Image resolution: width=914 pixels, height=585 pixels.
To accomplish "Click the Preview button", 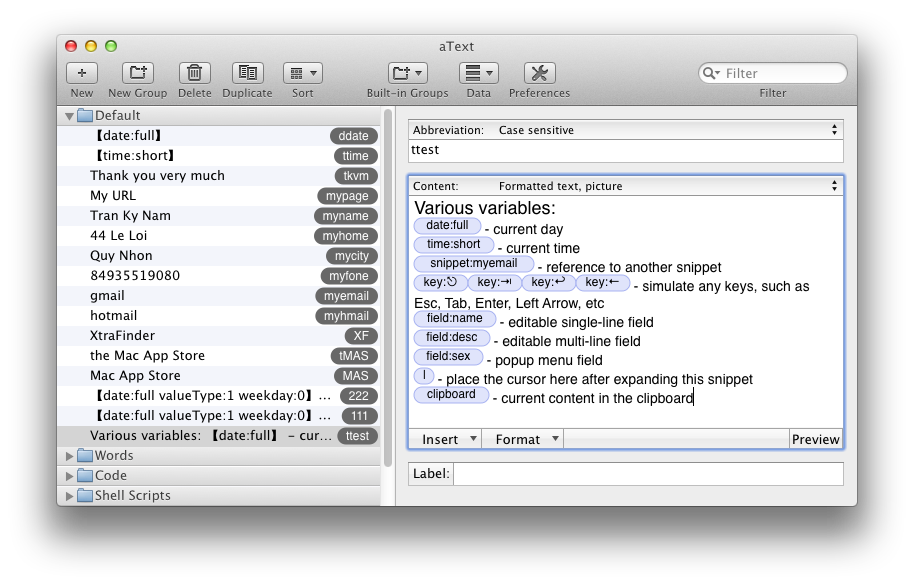I will pos(815,439).
